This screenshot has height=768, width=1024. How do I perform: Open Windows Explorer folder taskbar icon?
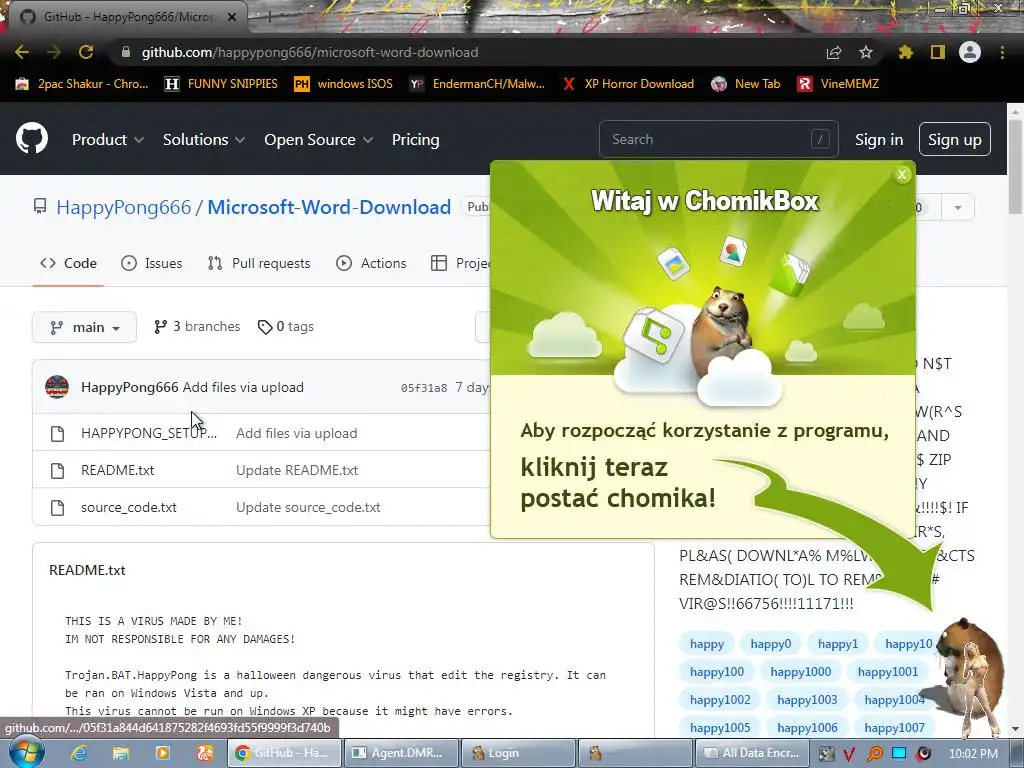point(121,753)
